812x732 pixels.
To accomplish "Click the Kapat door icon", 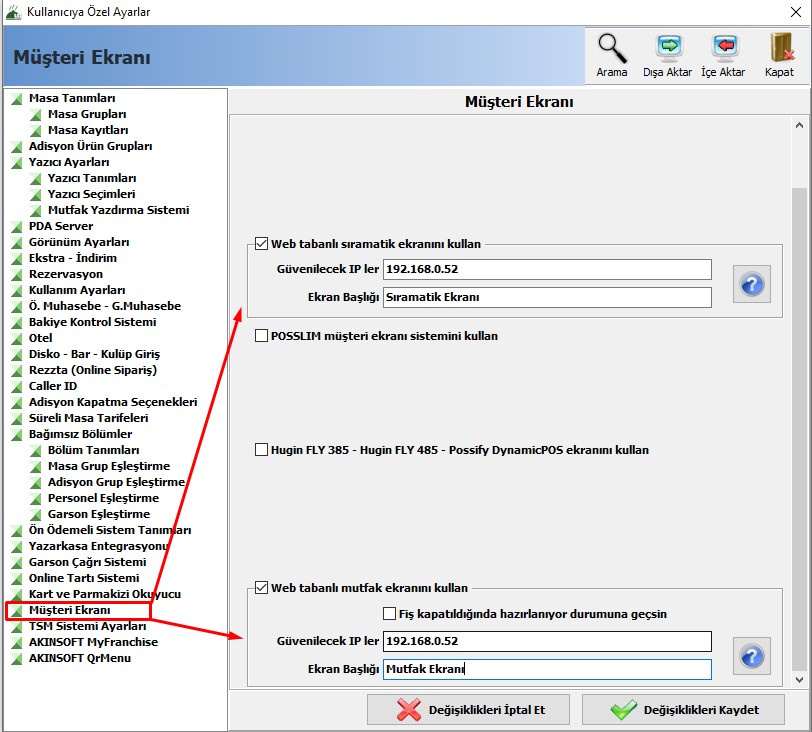I will [x=780, y=48].
